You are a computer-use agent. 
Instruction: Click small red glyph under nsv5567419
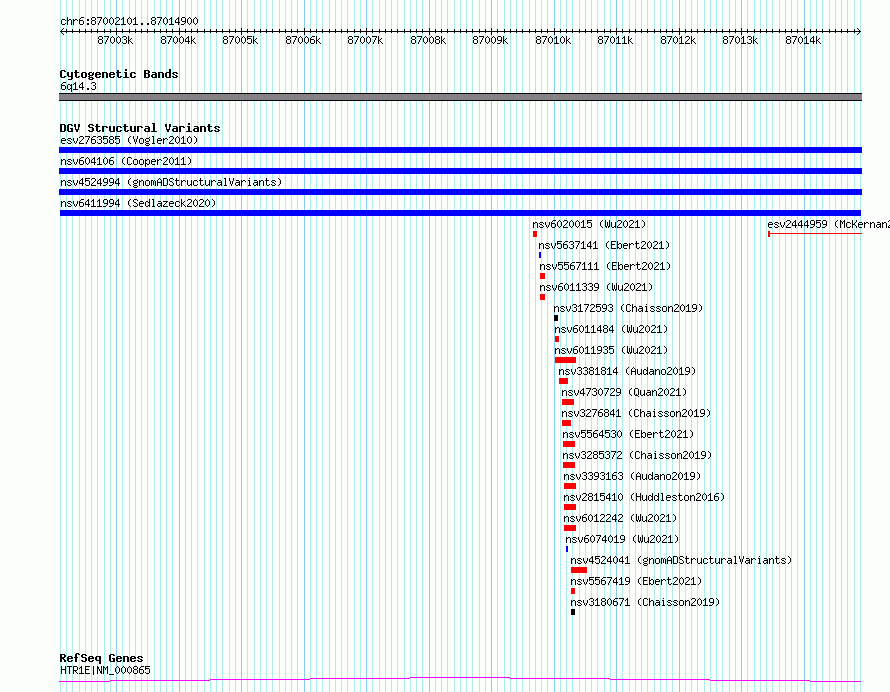coord(573,591)
